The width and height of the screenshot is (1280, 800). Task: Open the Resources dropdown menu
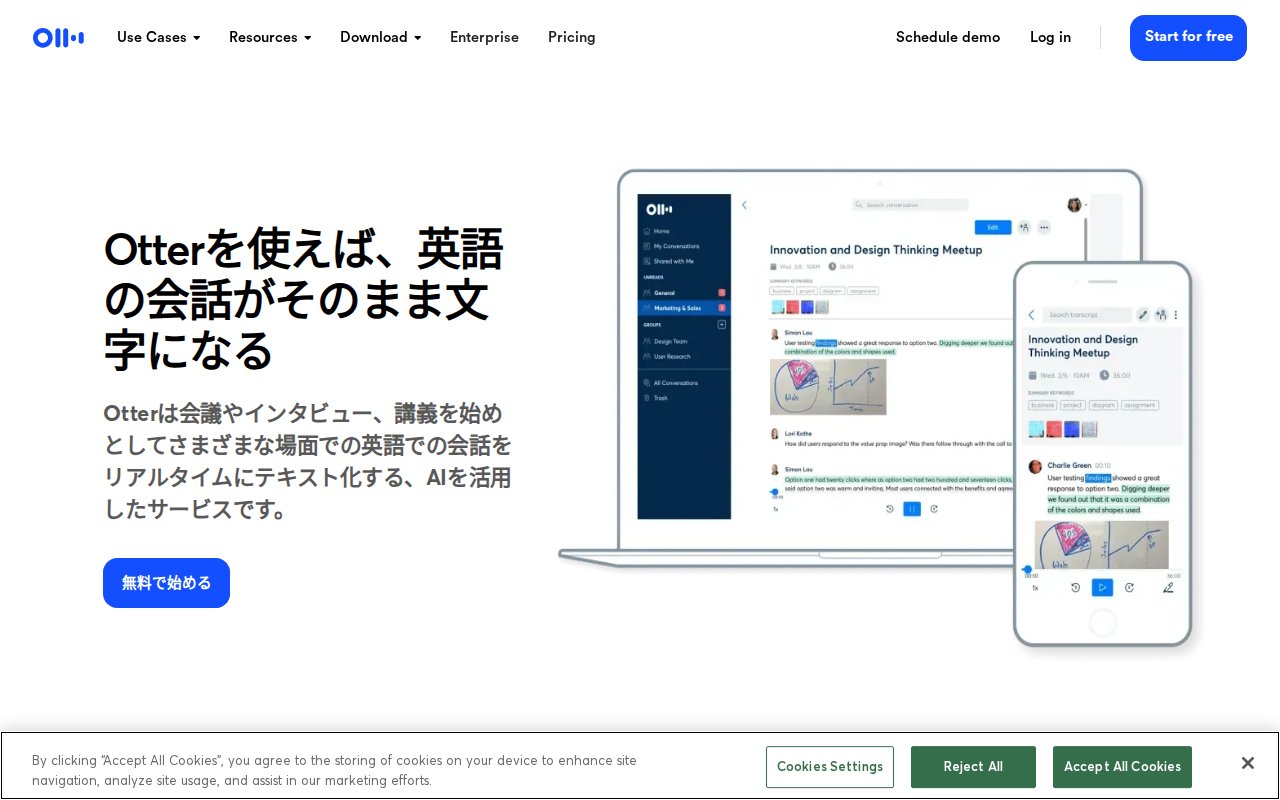coord(270,37)
